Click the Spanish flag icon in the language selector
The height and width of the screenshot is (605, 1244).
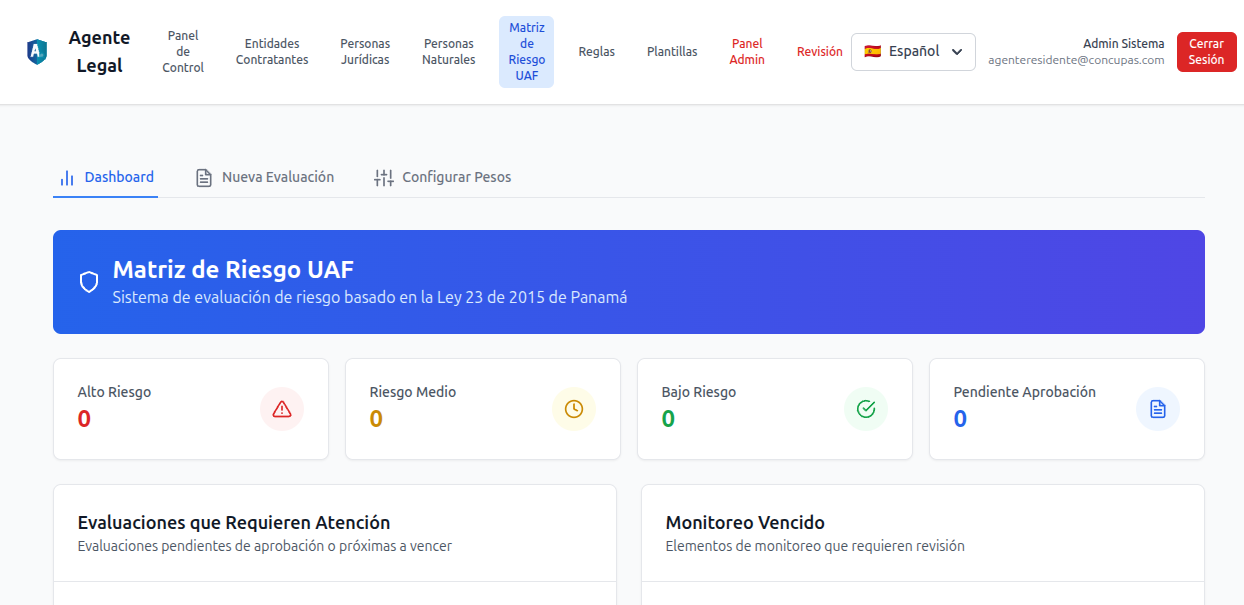(873, 51)
